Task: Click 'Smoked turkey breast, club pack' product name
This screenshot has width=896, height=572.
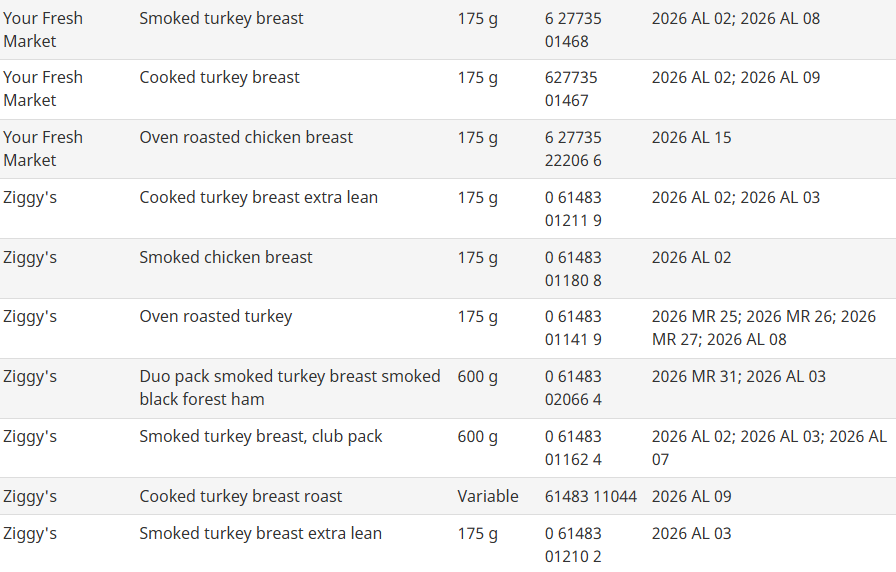Action: [x=261, y=437]
